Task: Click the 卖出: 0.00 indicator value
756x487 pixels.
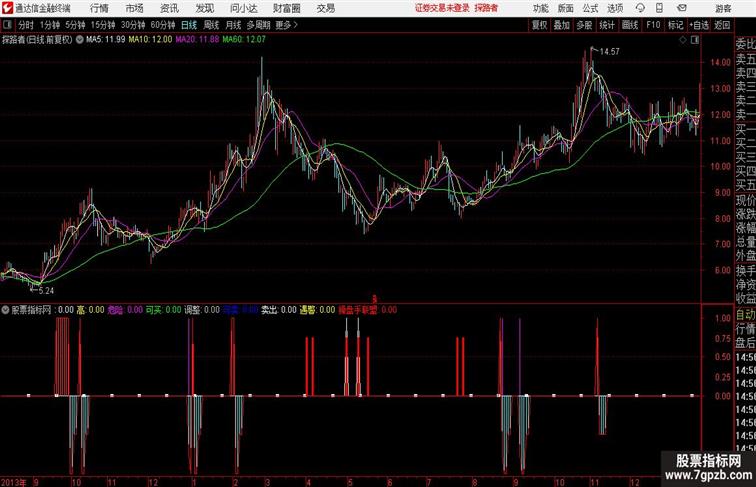Action: click(279, 310)
